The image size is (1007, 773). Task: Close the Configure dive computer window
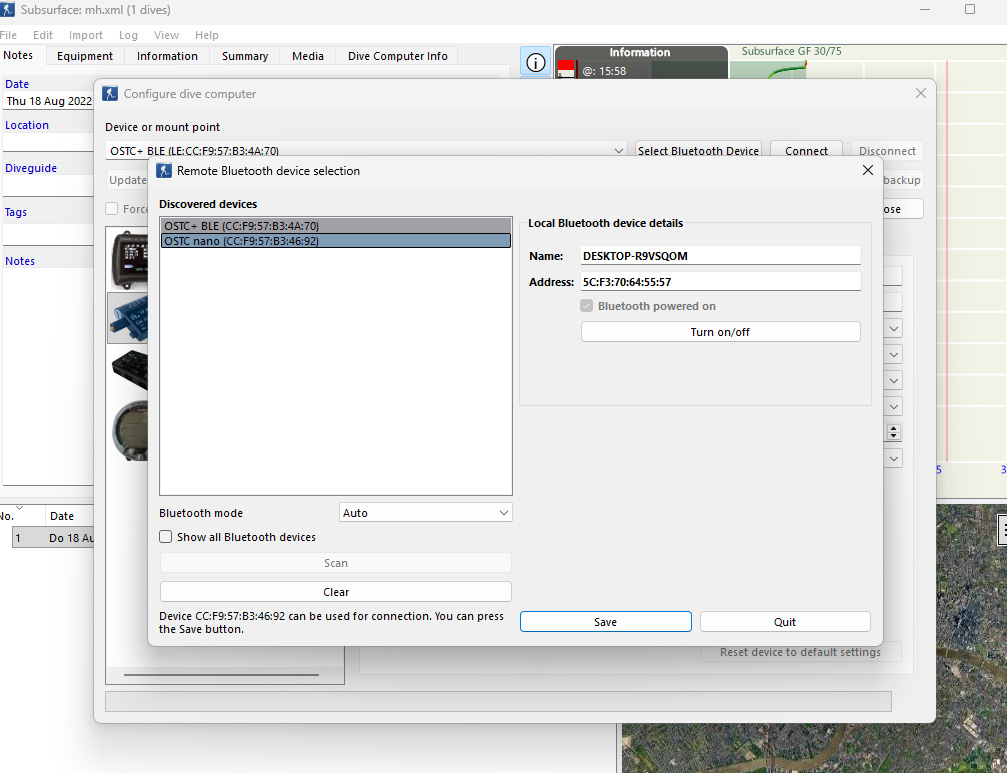coord(920,93)
